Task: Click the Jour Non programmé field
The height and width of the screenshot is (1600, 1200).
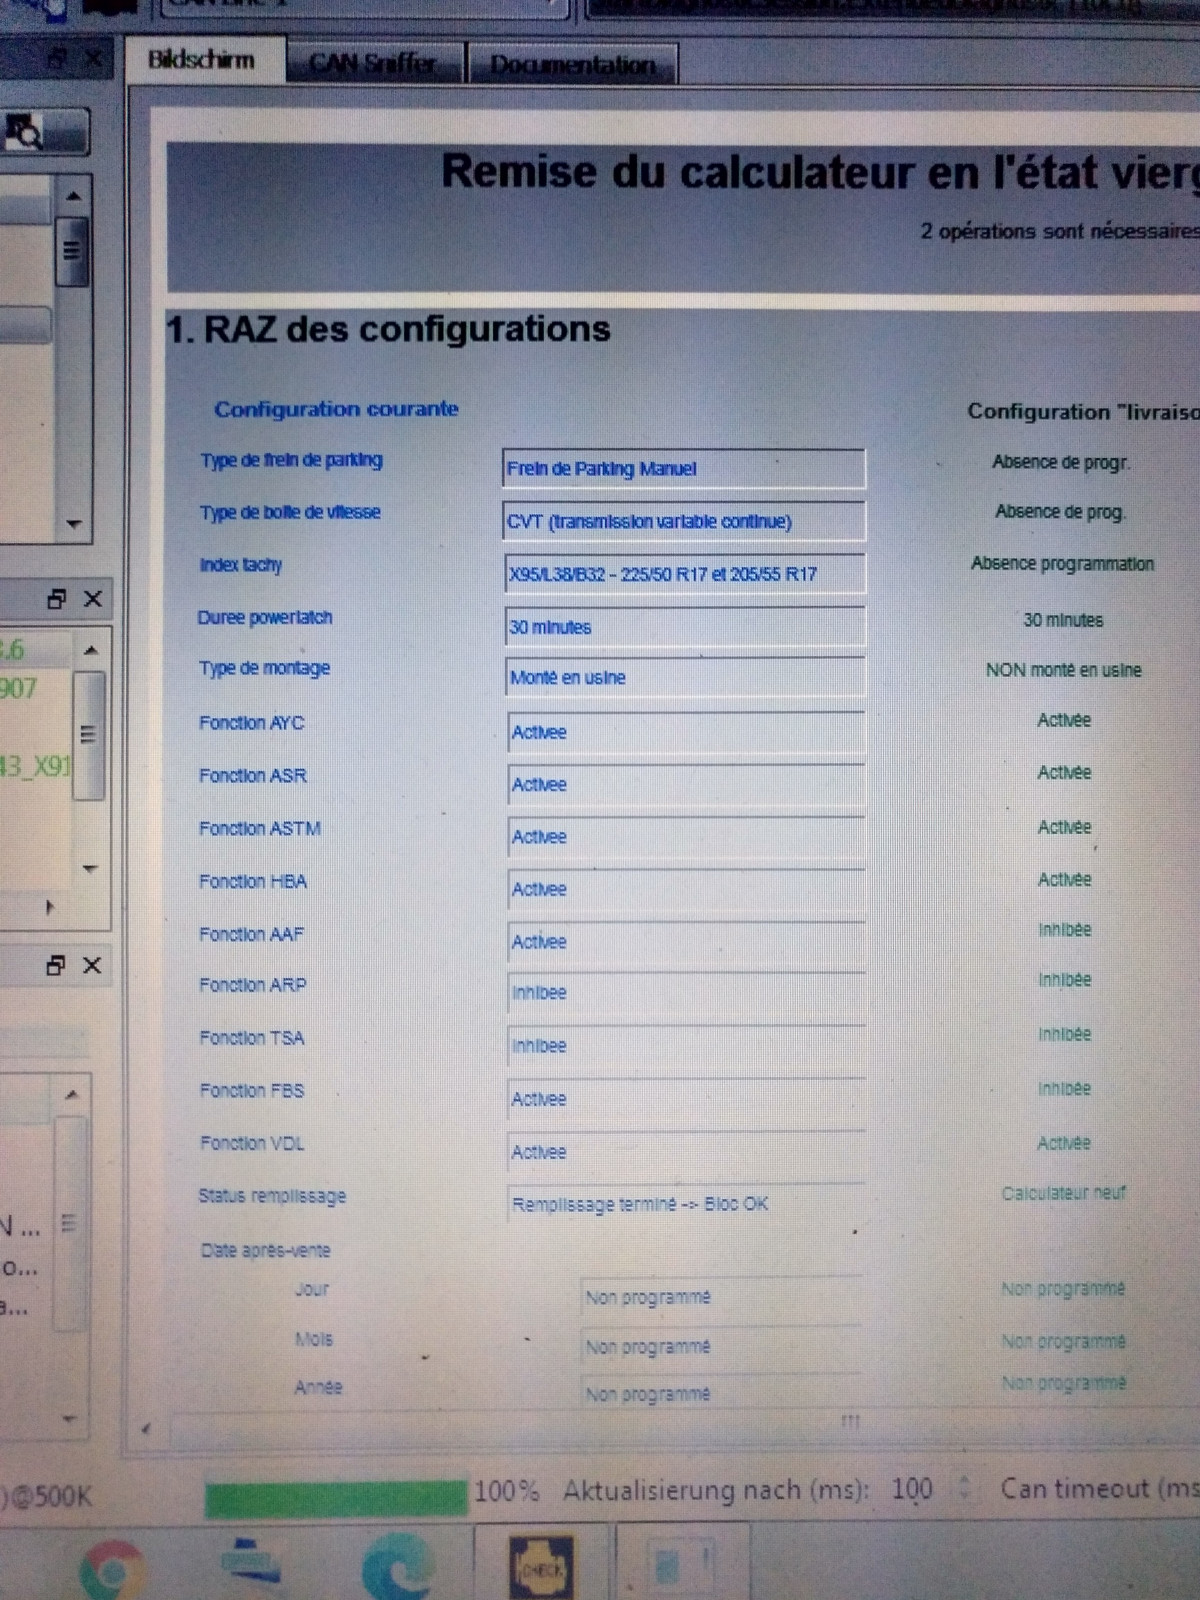Action: [x=721, y=1297]
